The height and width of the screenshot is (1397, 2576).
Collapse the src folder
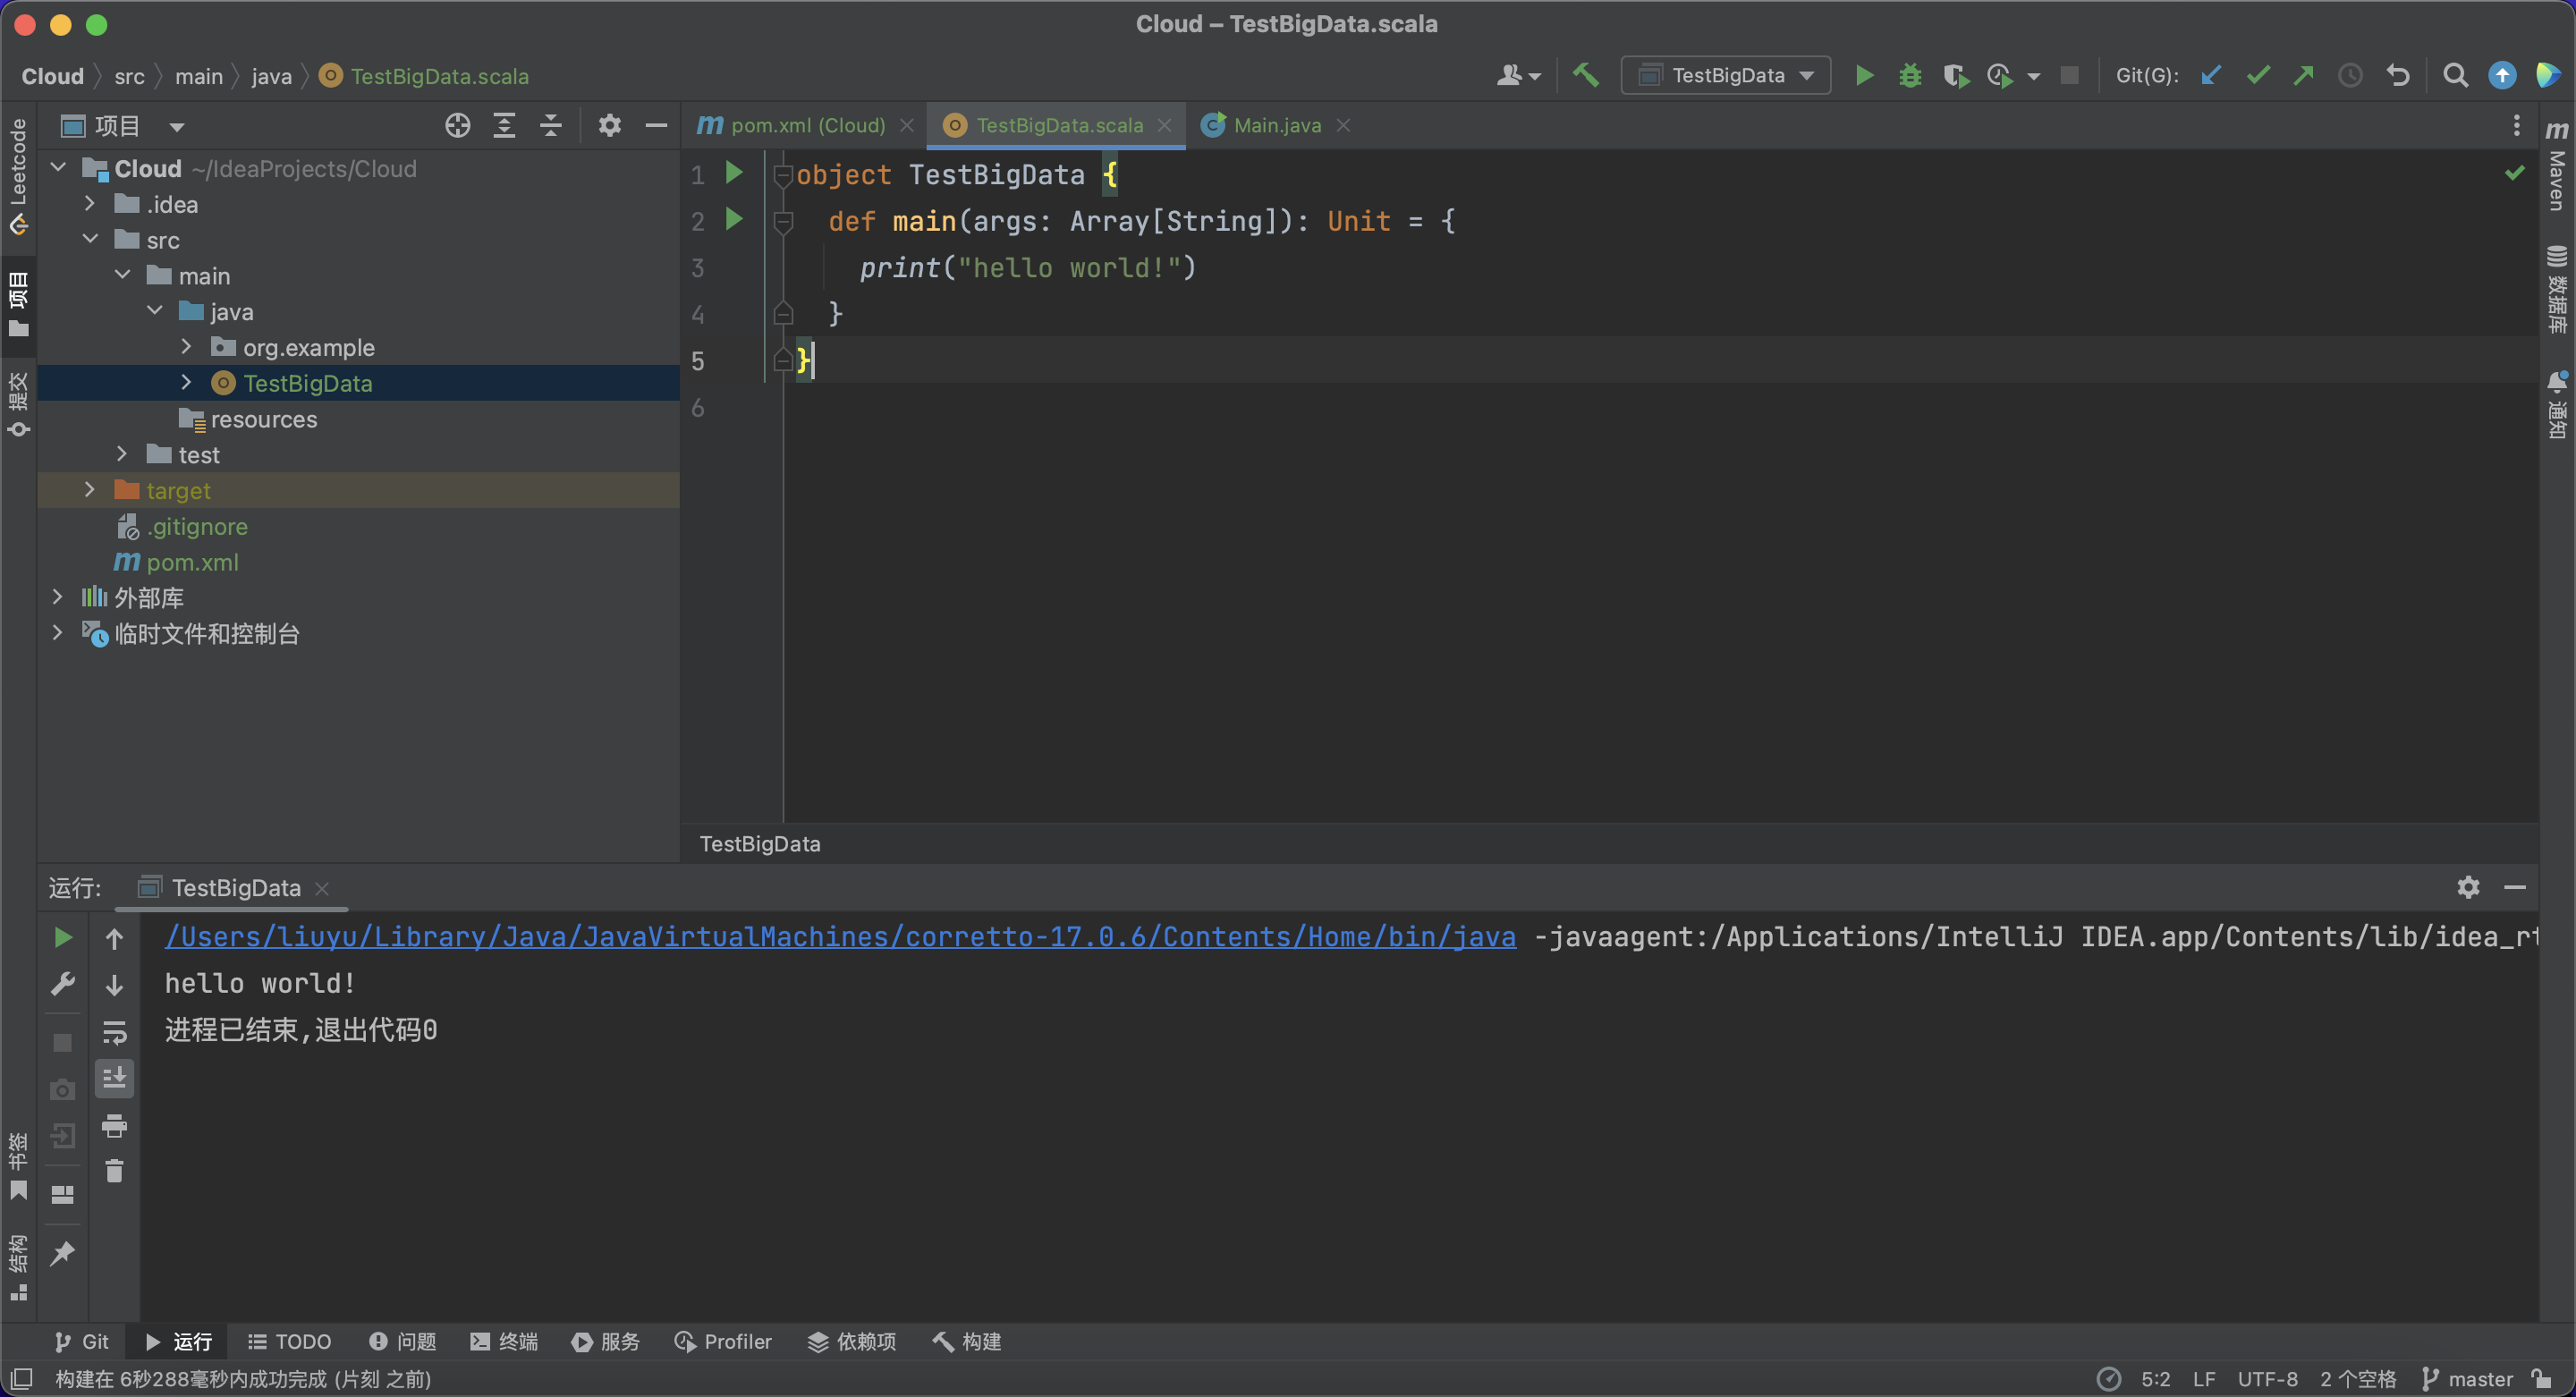(x=90, y=239)
